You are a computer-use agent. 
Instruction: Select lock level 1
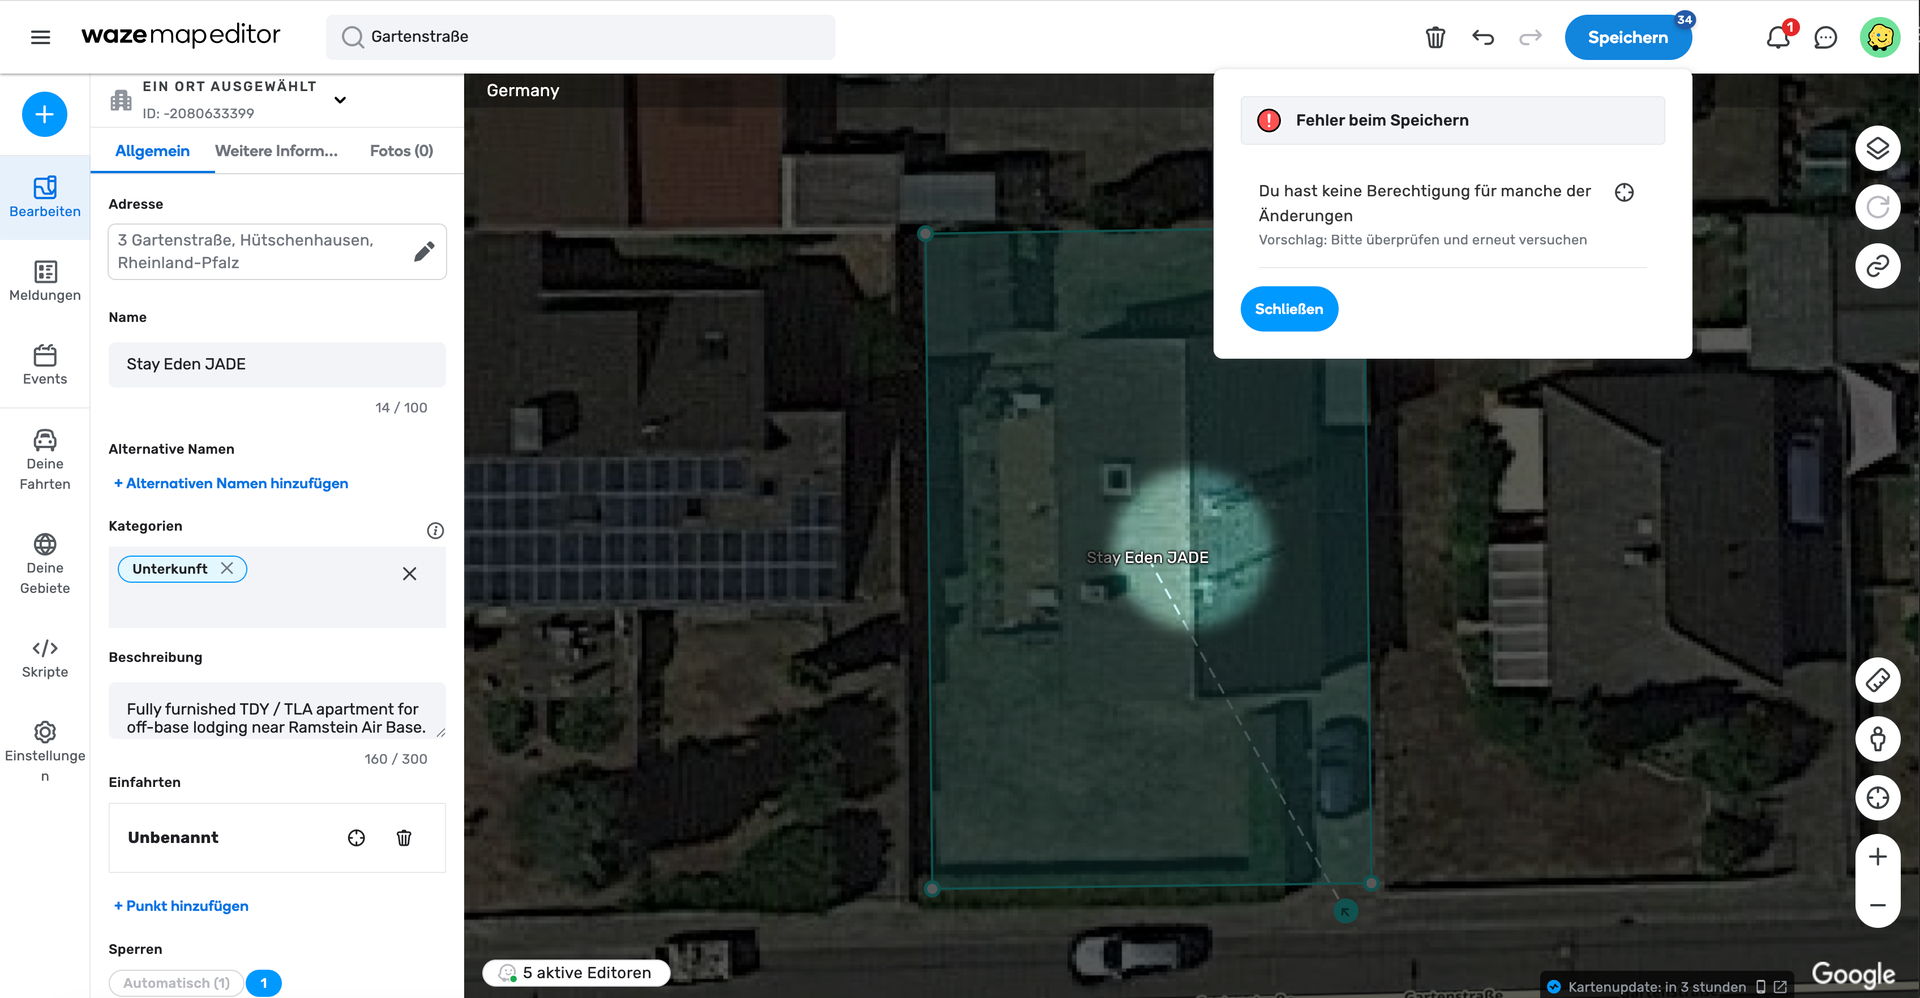[264, 983]
